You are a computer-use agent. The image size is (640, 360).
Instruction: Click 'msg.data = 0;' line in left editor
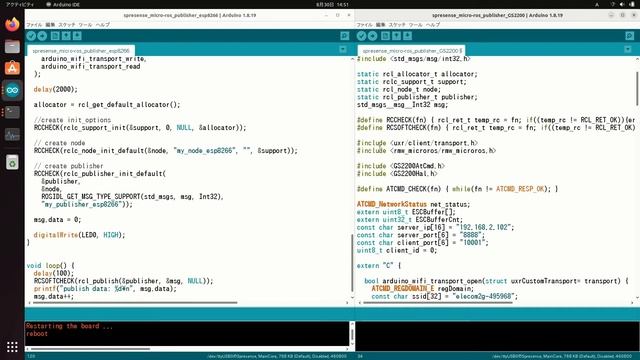pyautogui.click(x=58, y=220)
